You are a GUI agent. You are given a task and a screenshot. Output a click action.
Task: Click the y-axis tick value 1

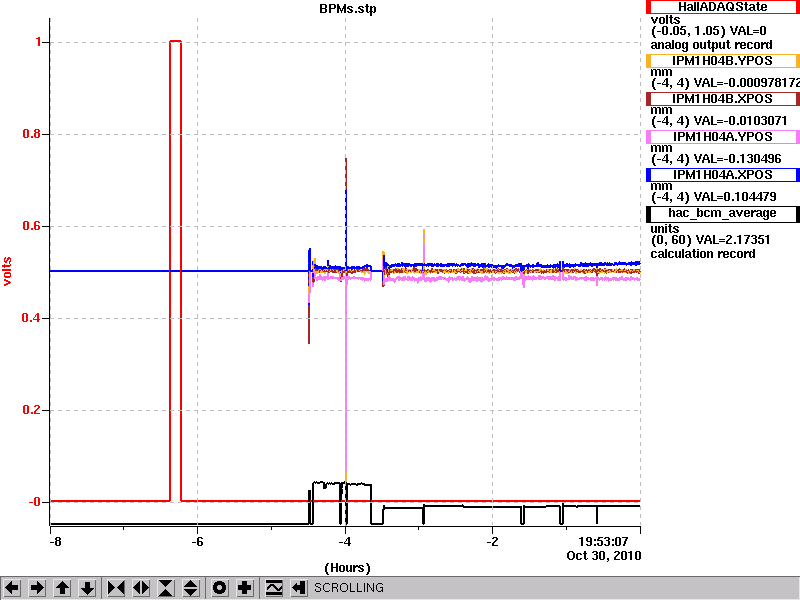coord(39,42)
